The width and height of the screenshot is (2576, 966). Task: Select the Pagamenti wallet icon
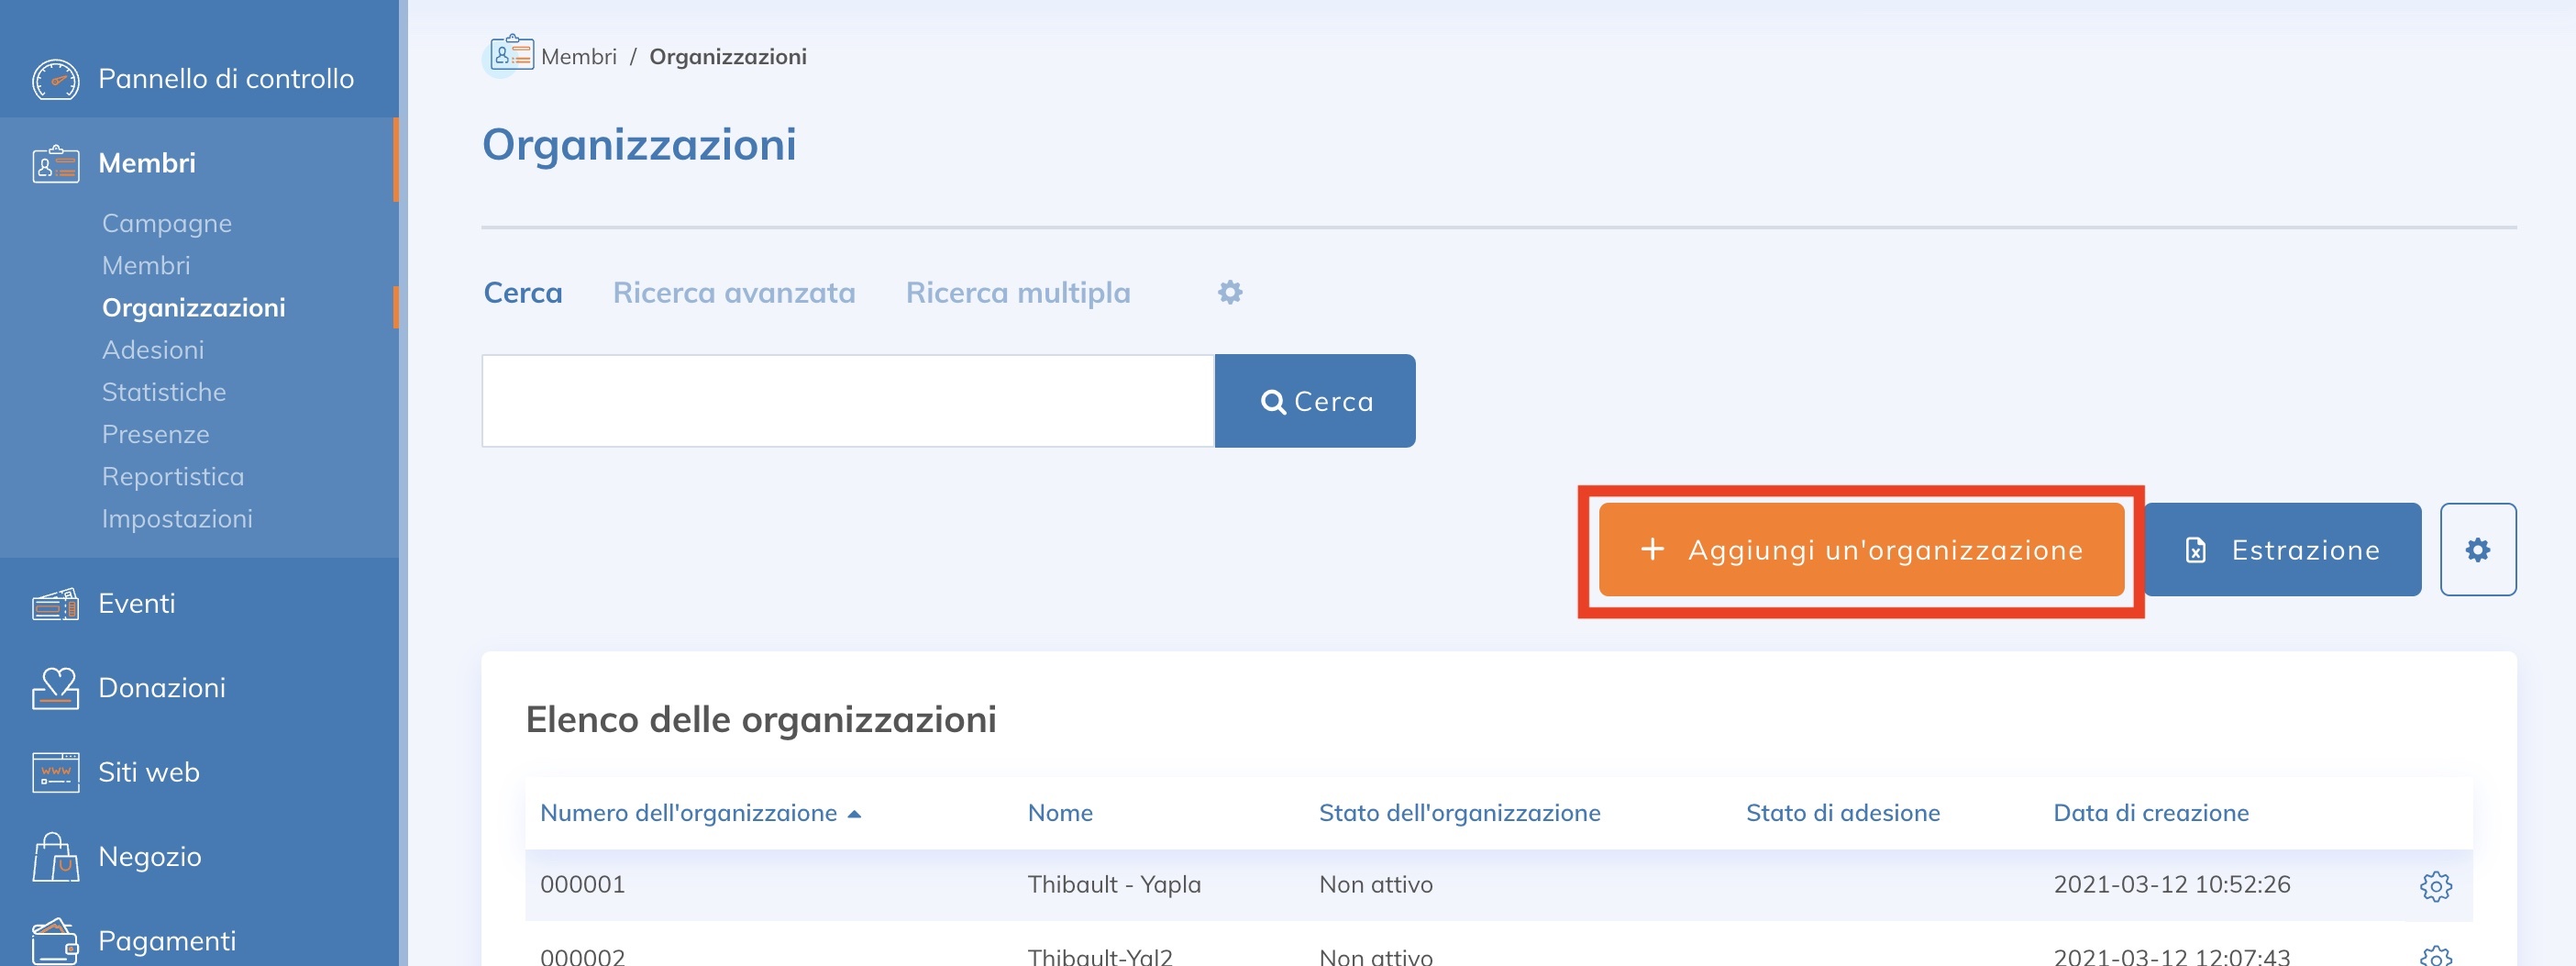[55, 938]
